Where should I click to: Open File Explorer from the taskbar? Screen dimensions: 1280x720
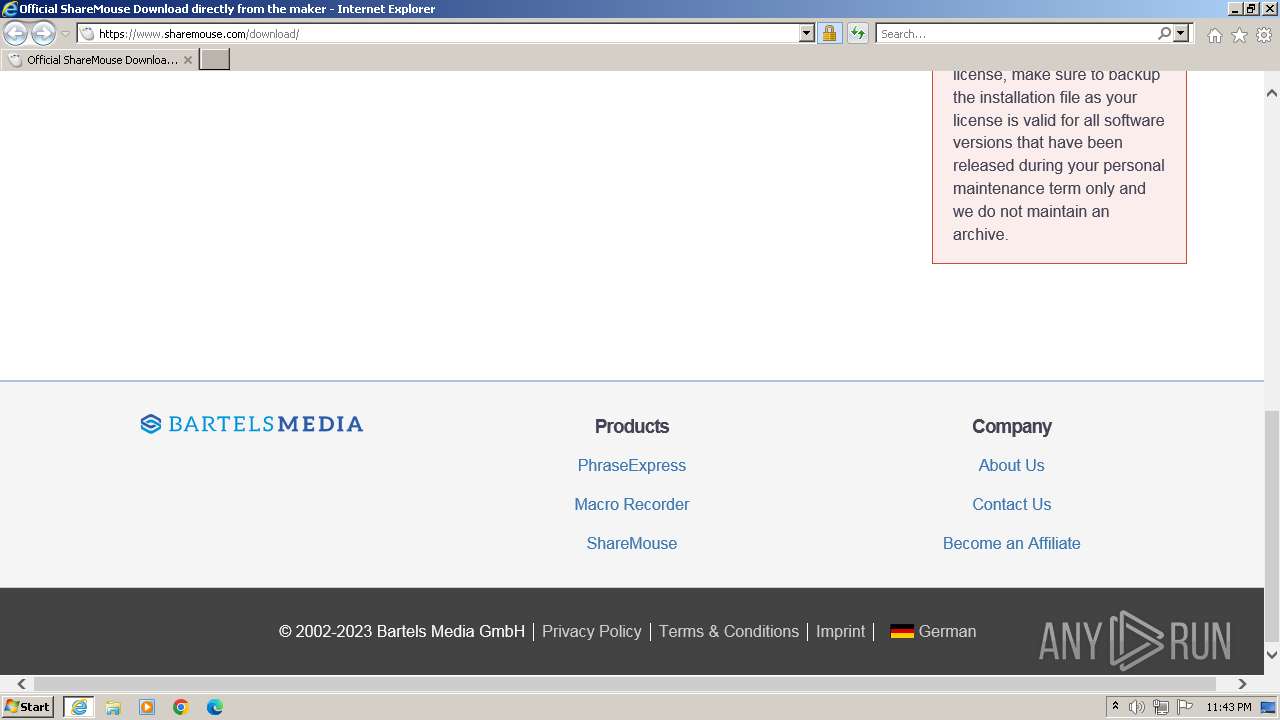point(113,707)
